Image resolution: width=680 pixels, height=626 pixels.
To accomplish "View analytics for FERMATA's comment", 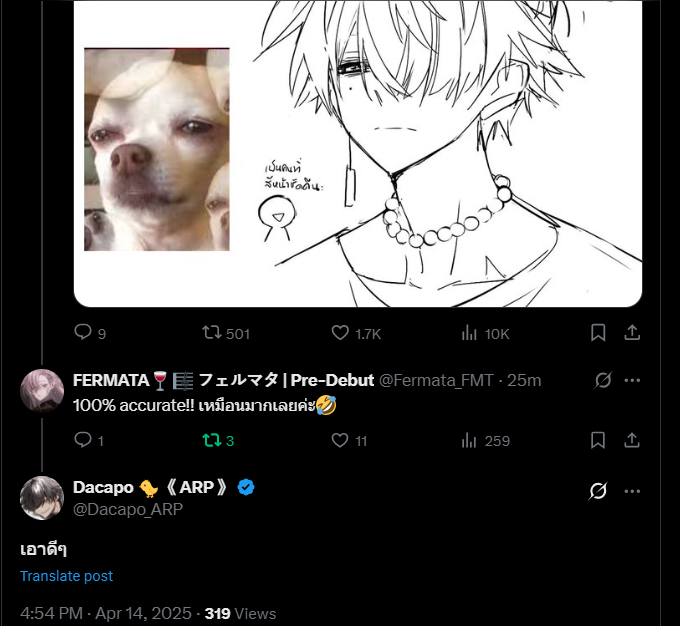I will click(468, 440).
